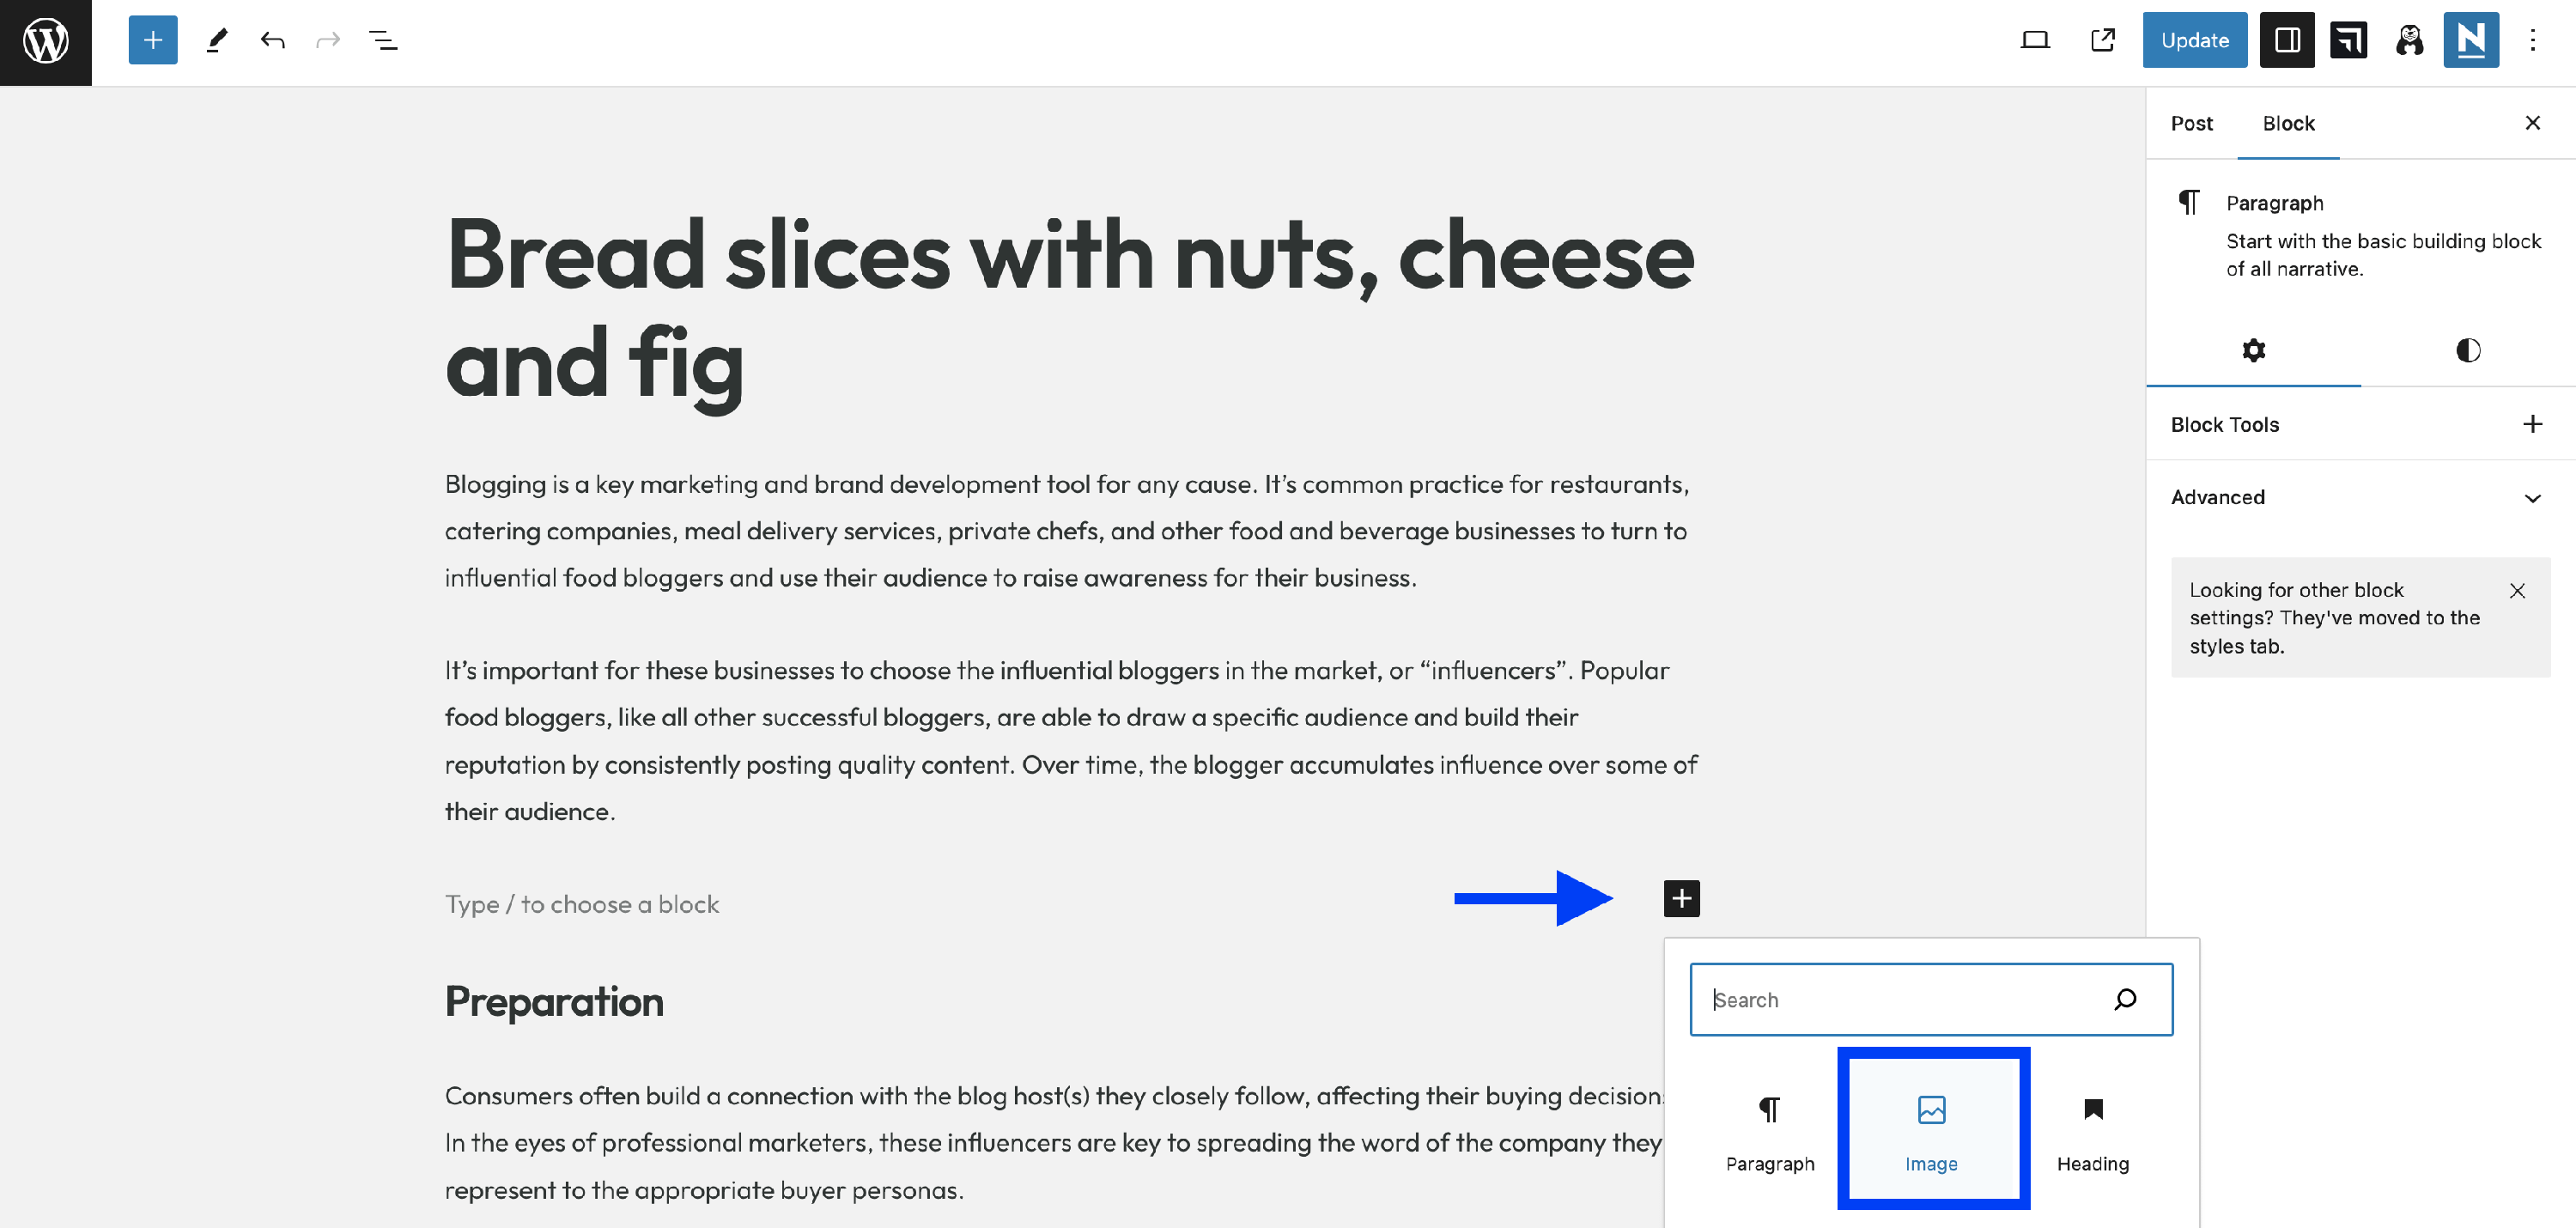Open the device preview icon
2576x1228 pixels.
click(2034, 41)
